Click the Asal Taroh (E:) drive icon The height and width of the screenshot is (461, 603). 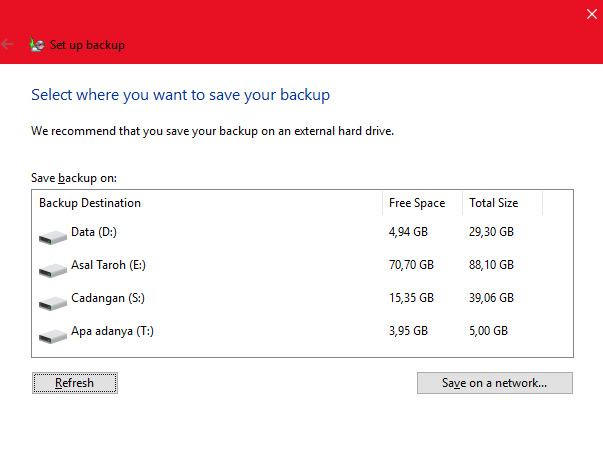tap(53, 270)
